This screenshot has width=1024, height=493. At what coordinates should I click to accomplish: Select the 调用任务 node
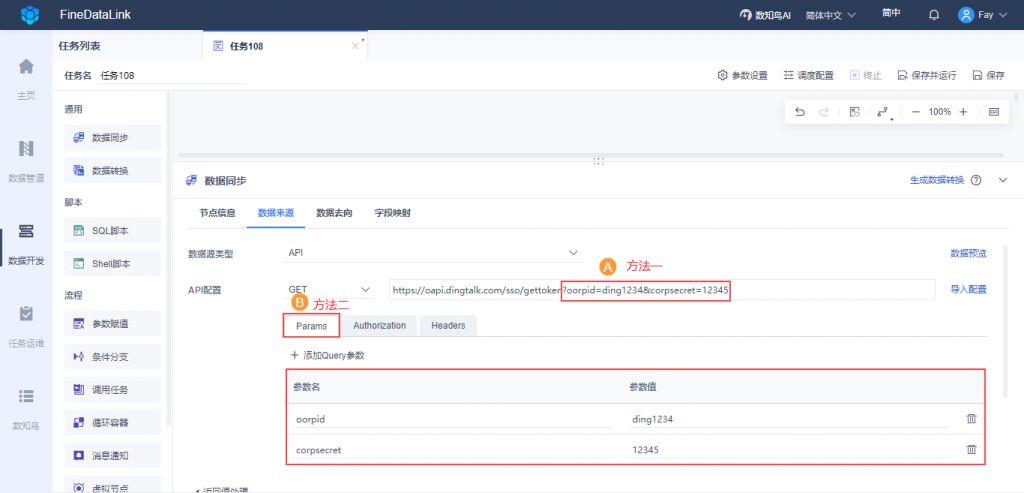tap(112, 390)
